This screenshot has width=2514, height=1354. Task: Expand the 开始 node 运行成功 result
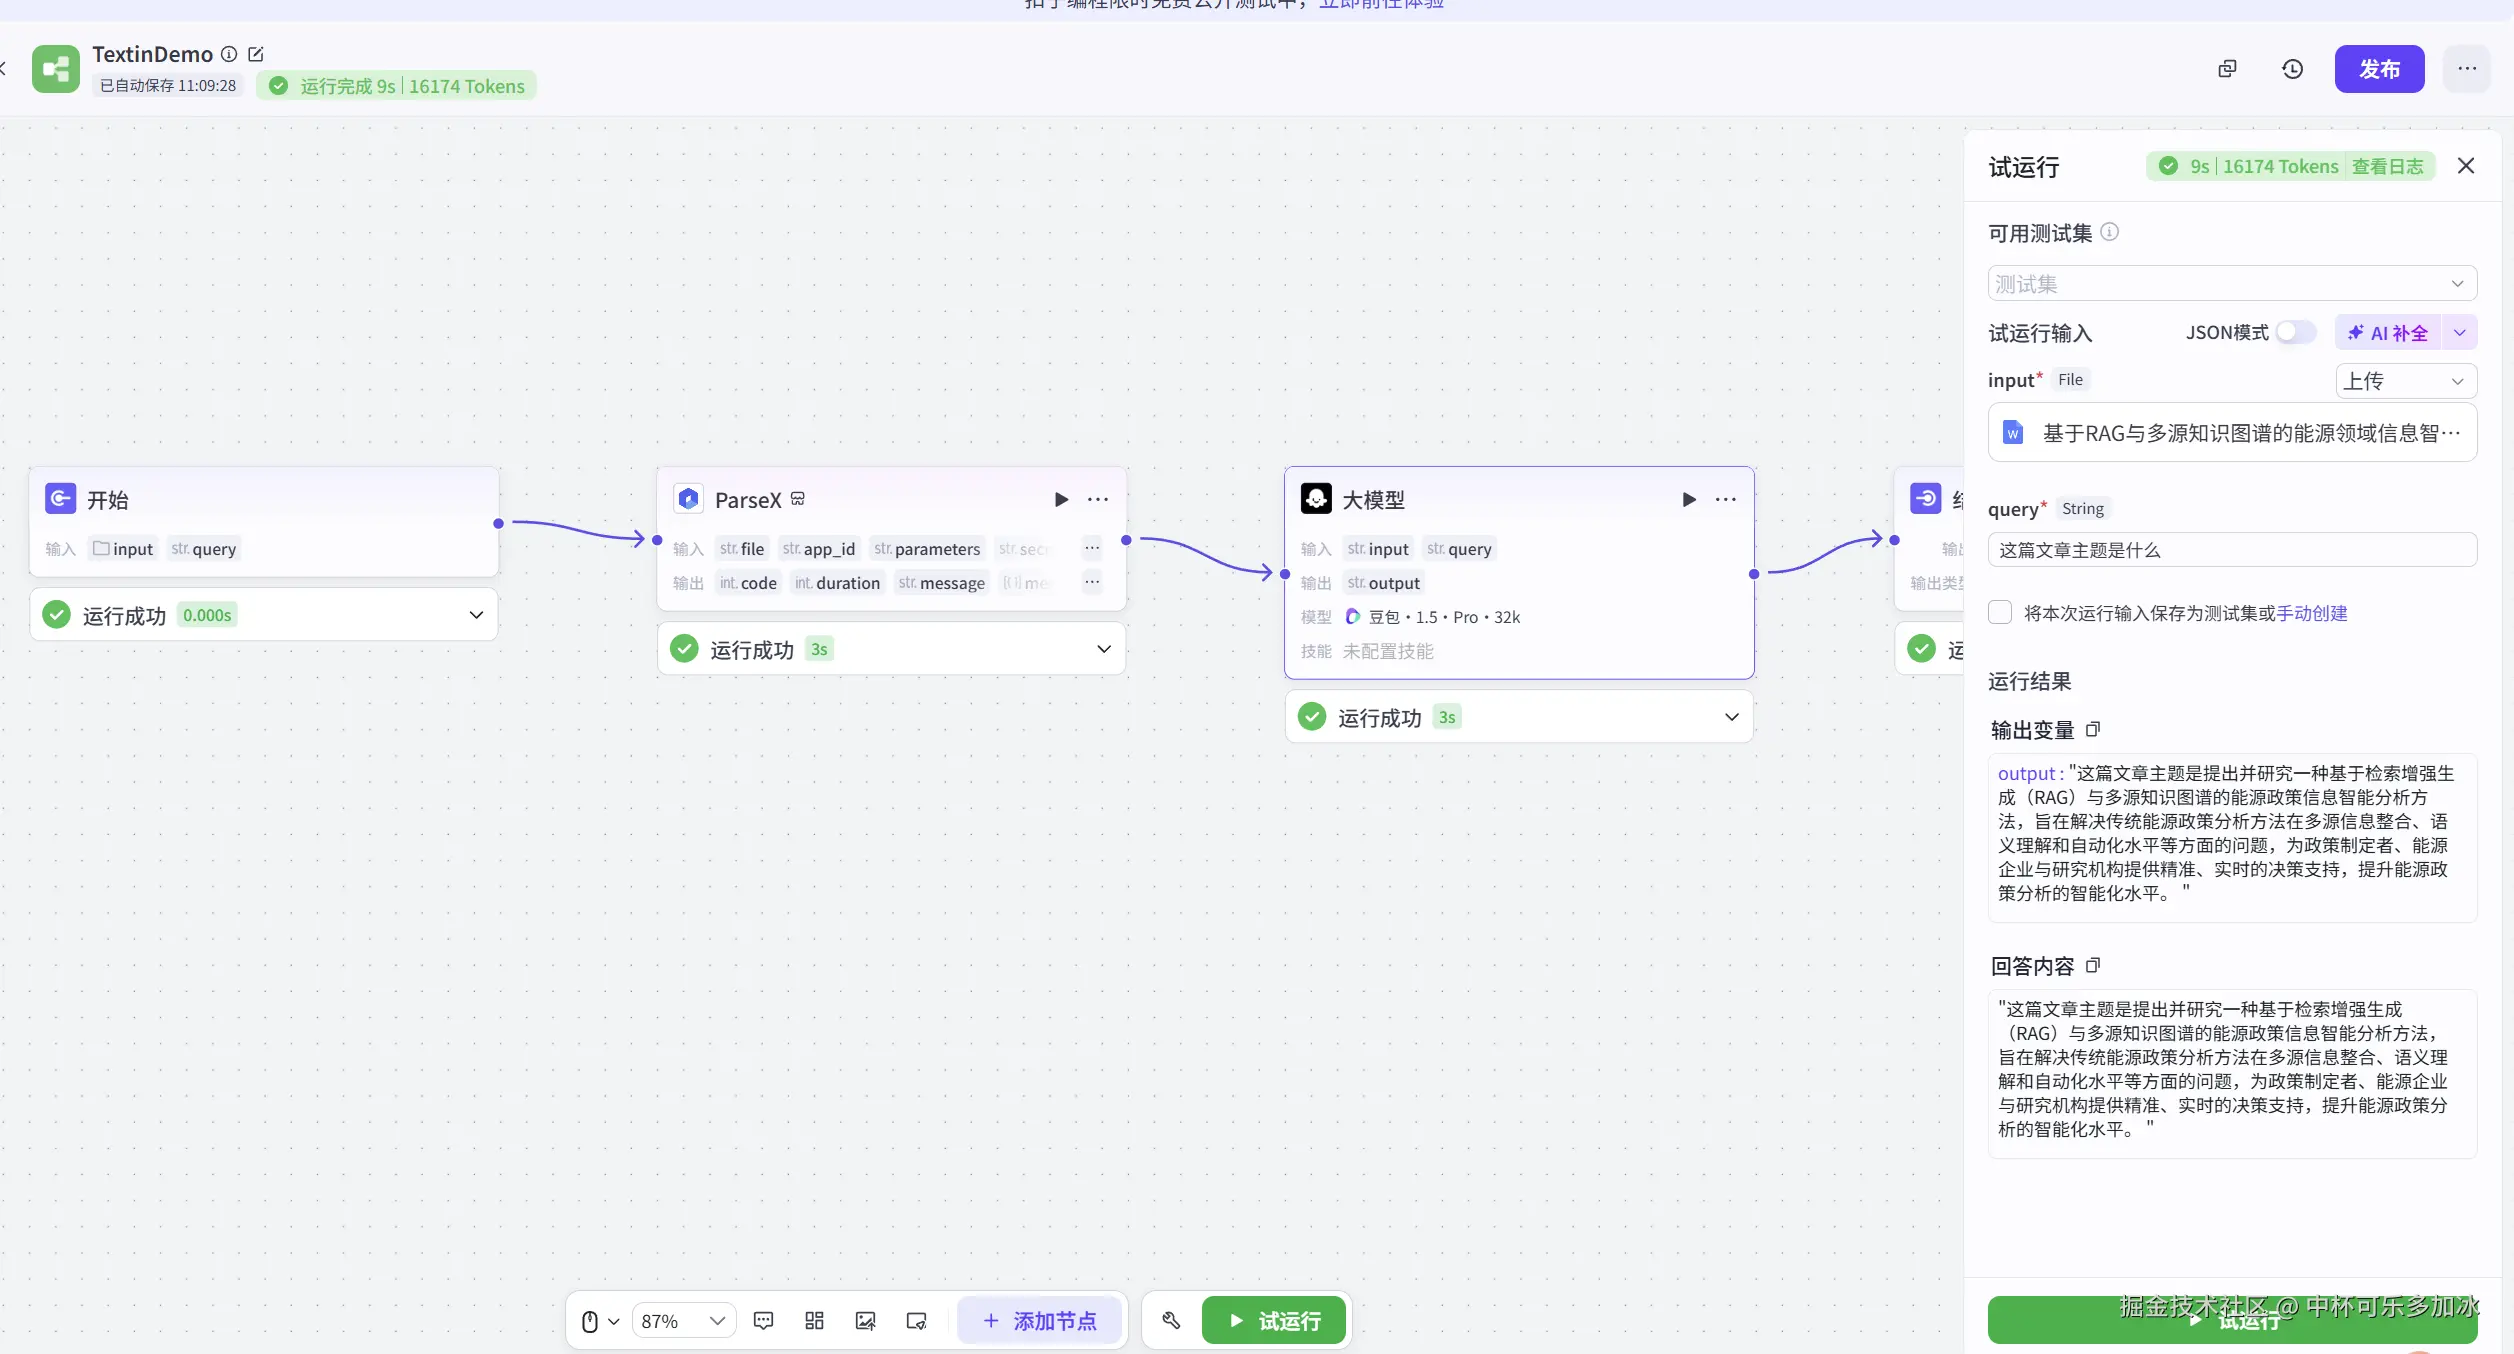pyautogui.click(x=476, y=615)
